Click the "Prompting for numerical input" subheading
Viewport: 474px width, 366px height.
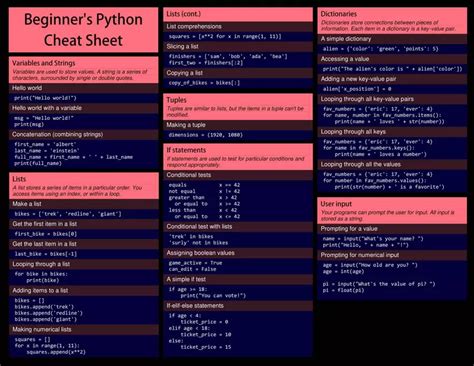click(360, 255)
